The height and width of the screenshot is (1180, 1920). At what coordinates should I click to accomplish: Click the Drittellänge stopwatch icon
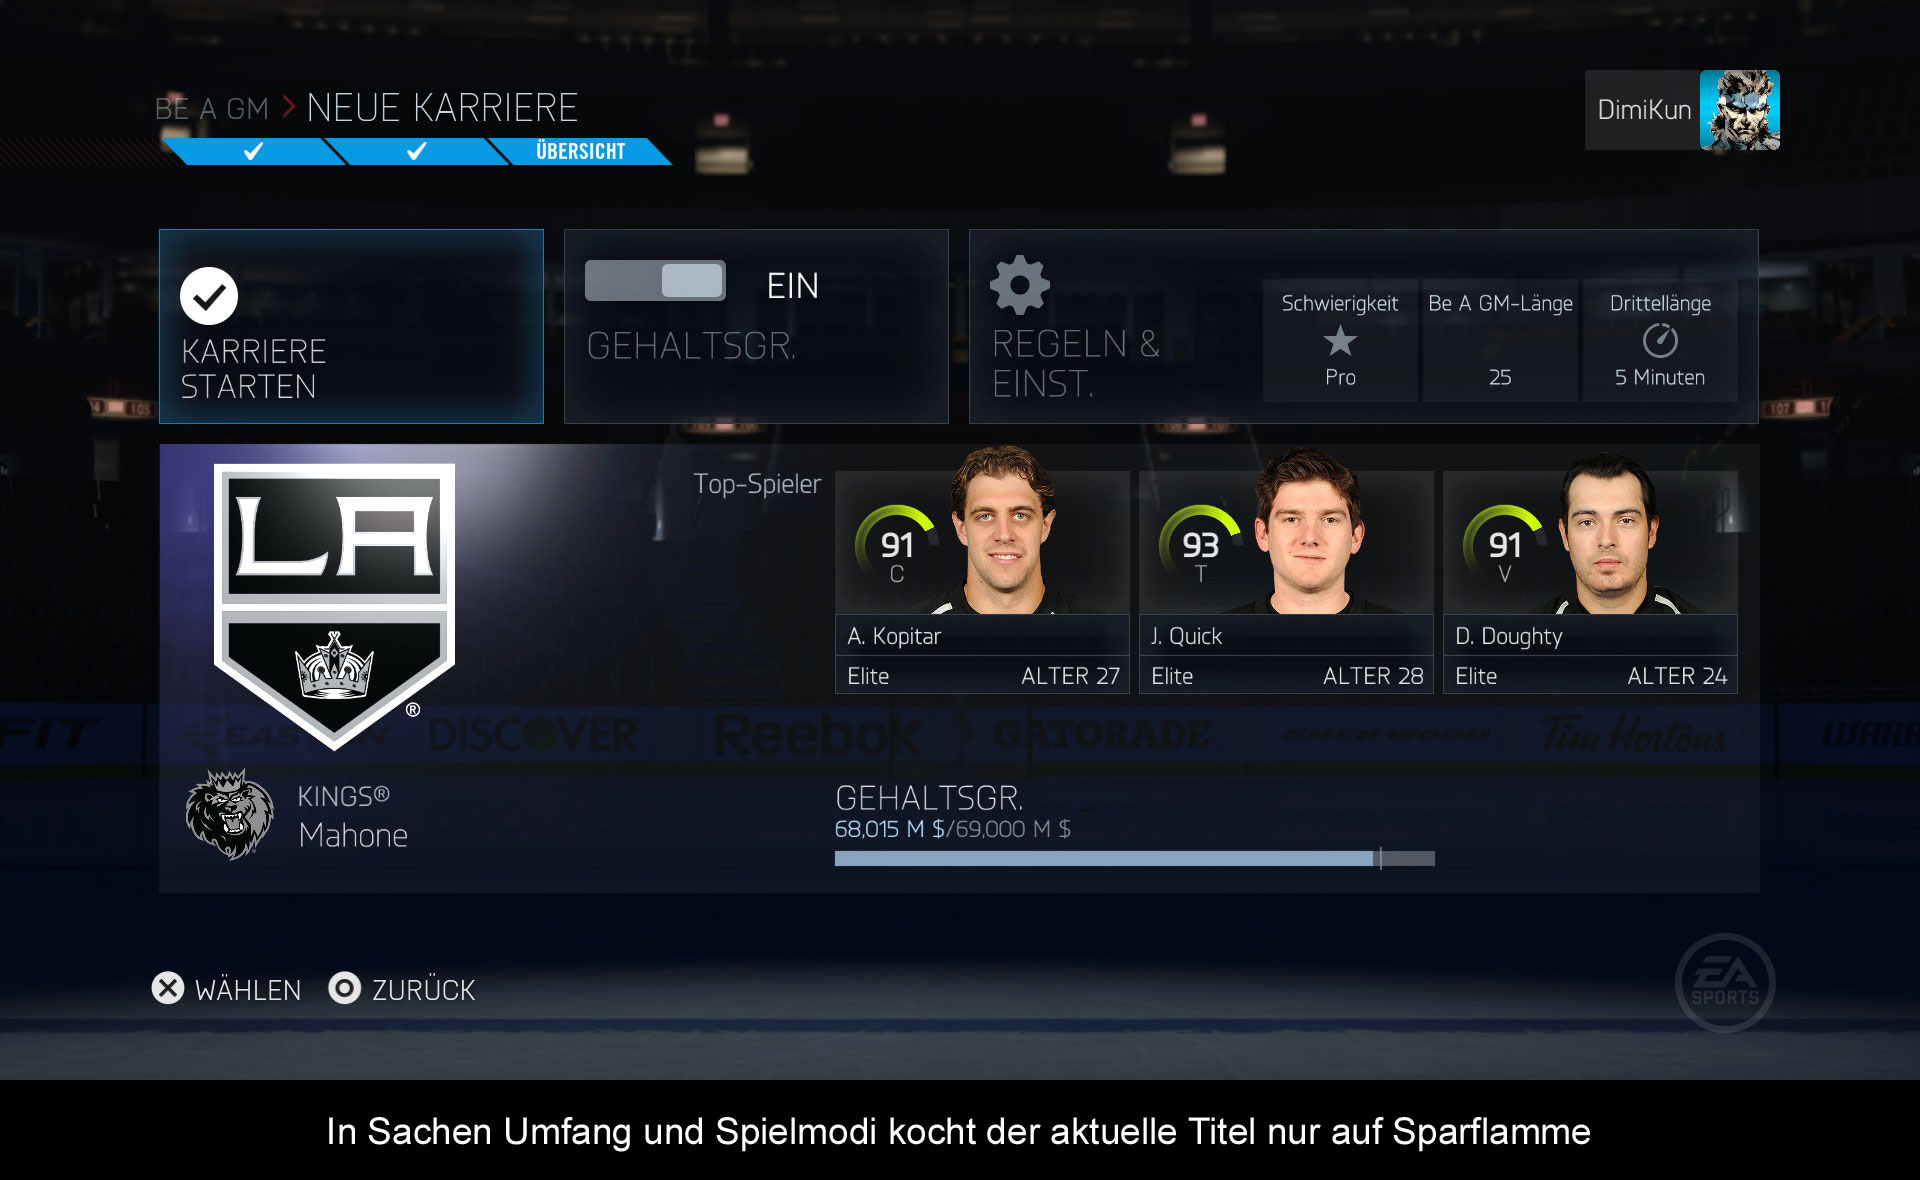[x=1660, y=340]
